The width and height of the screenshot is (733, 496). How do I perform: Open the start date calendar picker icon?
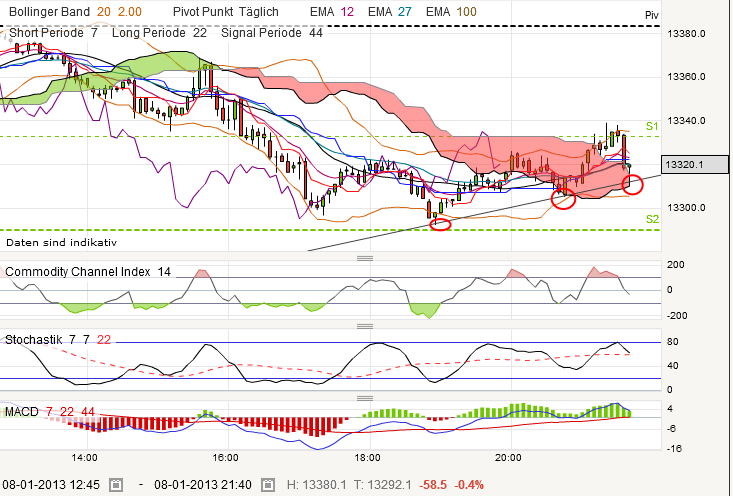pos(116,485)
